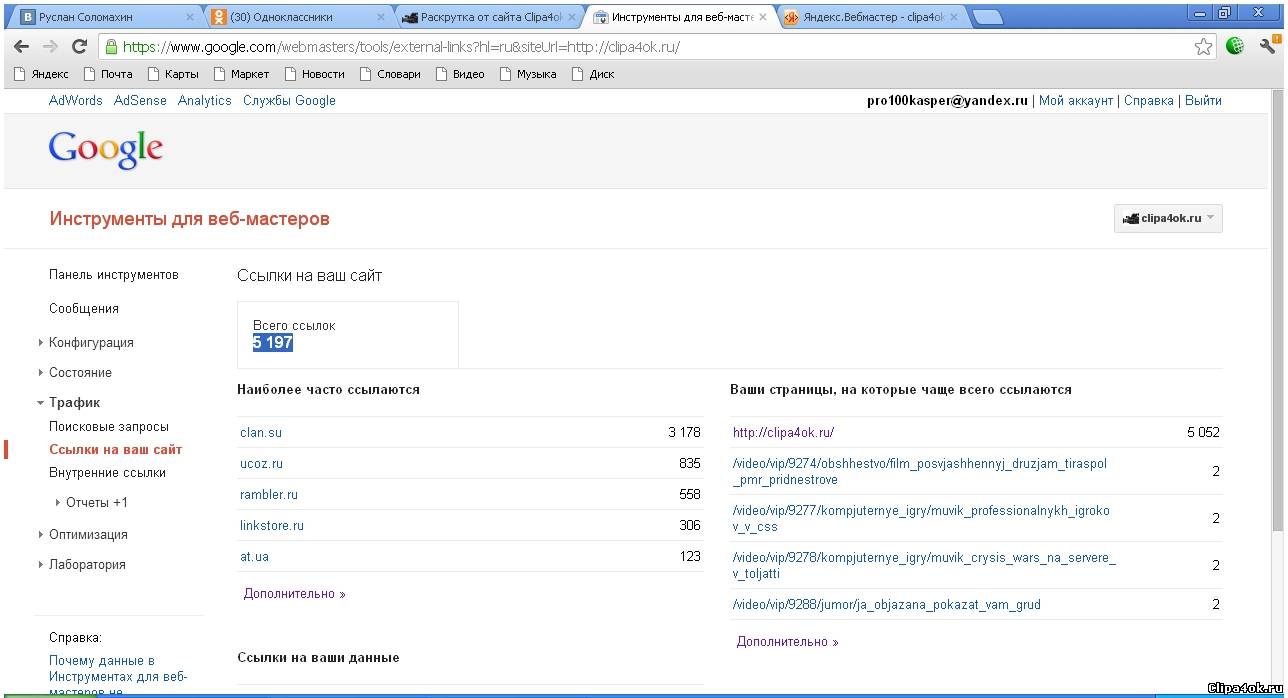The width and height of the screenshot is (1288, 698).
Task: Open the /video/vip/9288 jumor page link
Action: point(887,604)
